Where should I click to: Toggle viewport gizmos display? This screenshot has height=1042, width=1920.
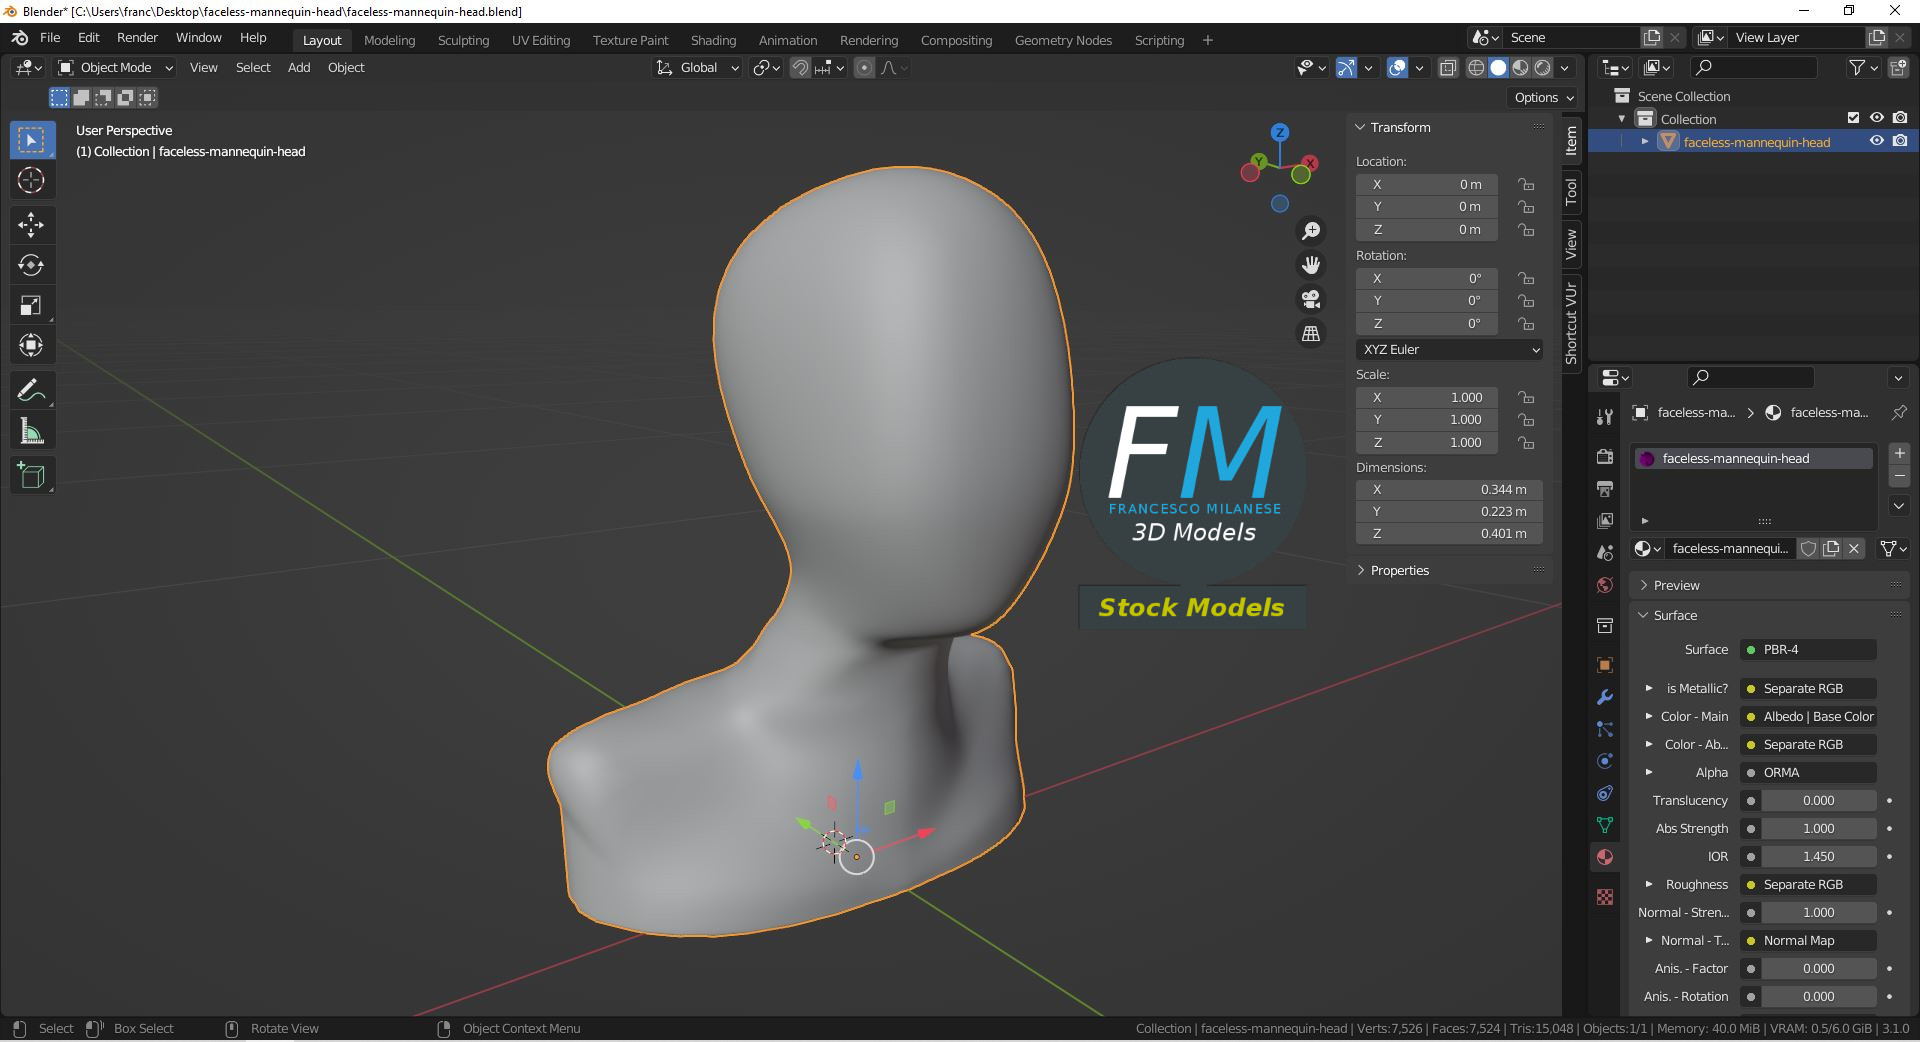(1347, 68)
